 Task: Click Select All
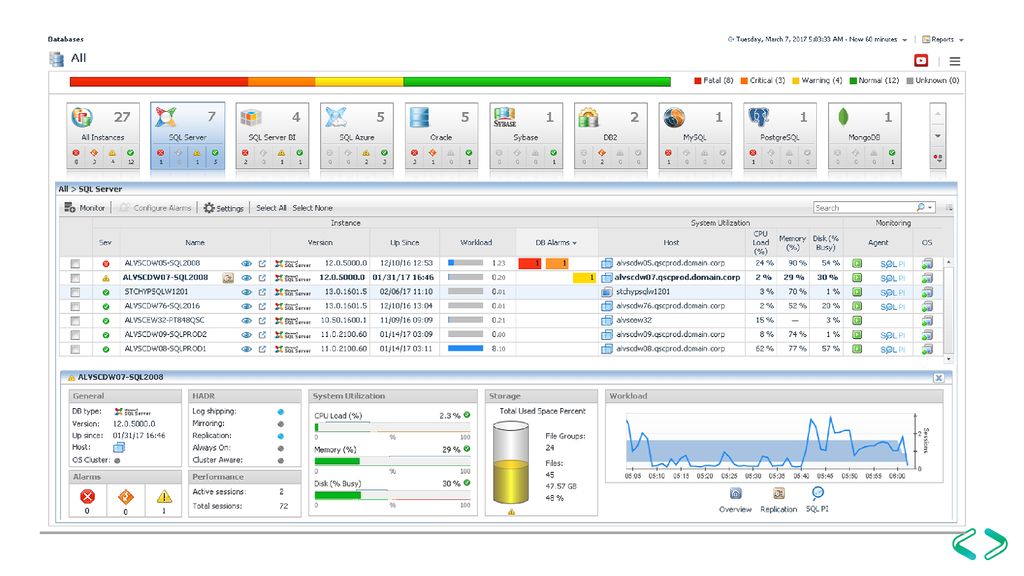271,208
